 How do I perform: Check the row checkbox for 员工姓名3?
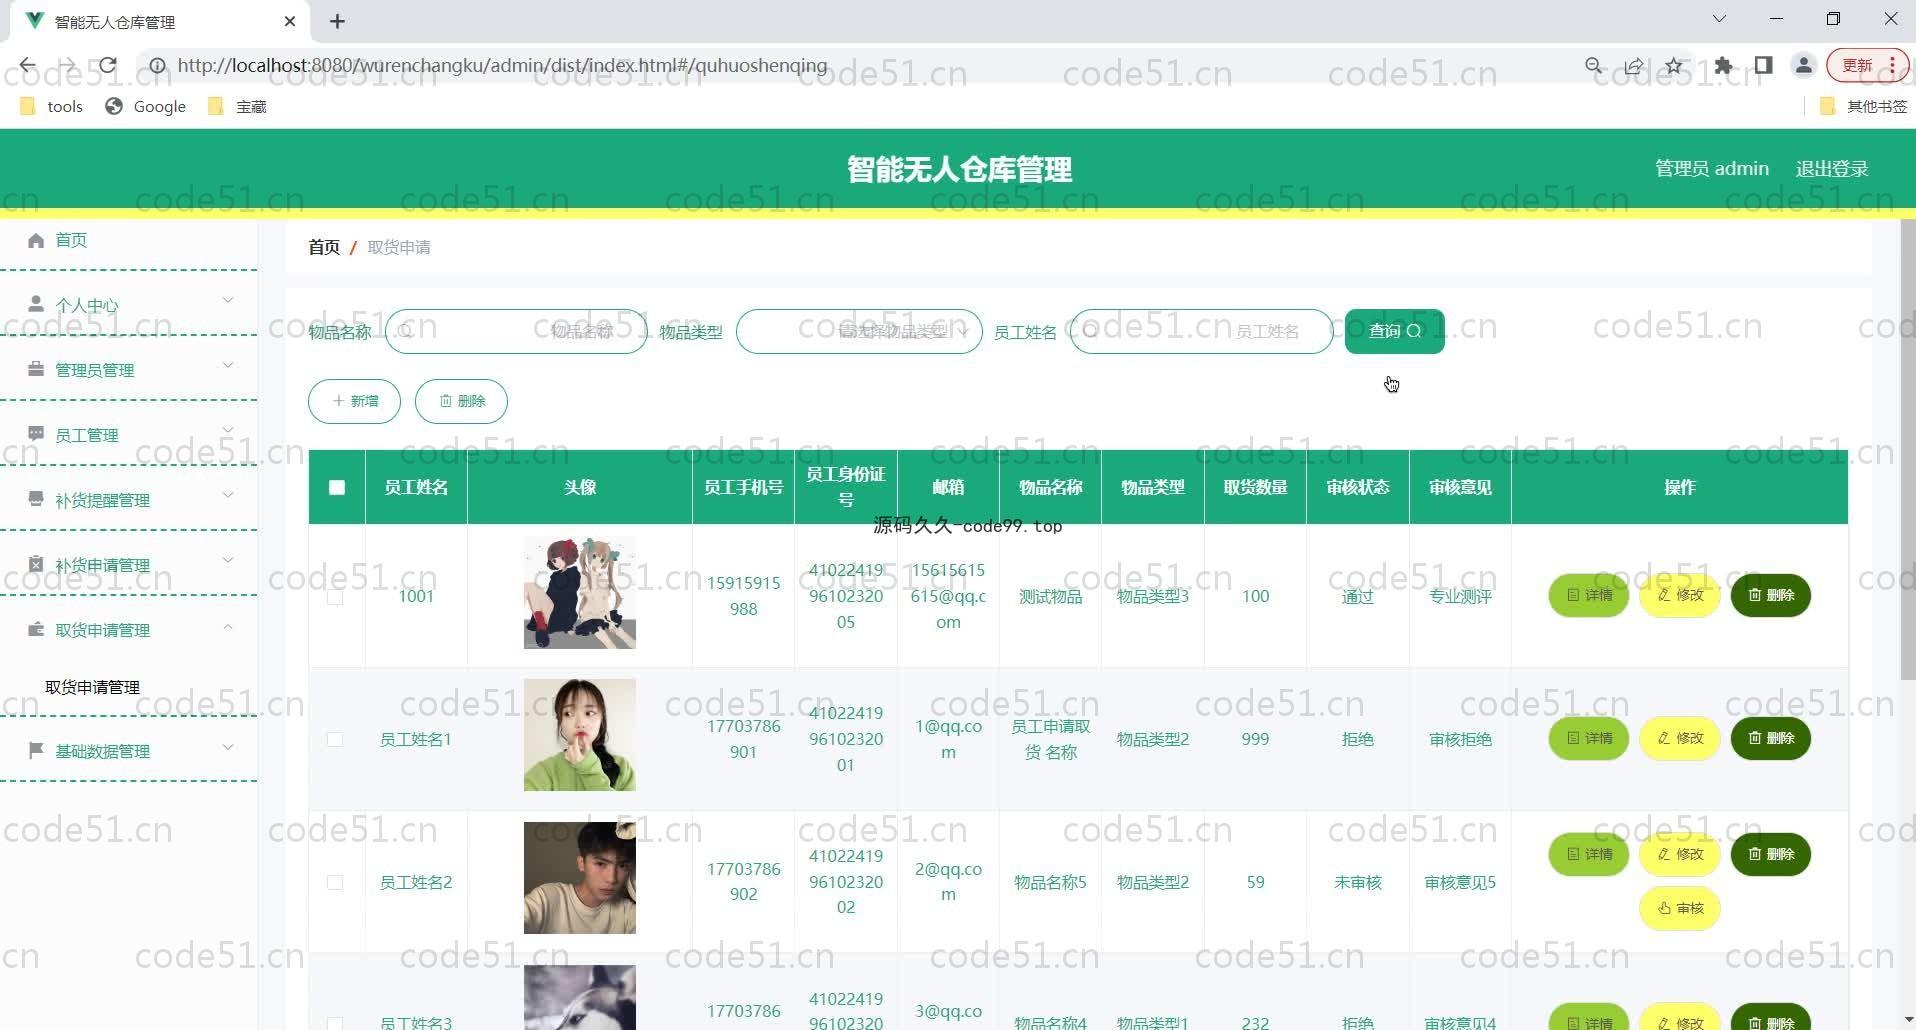click(x=335, y=1023)
